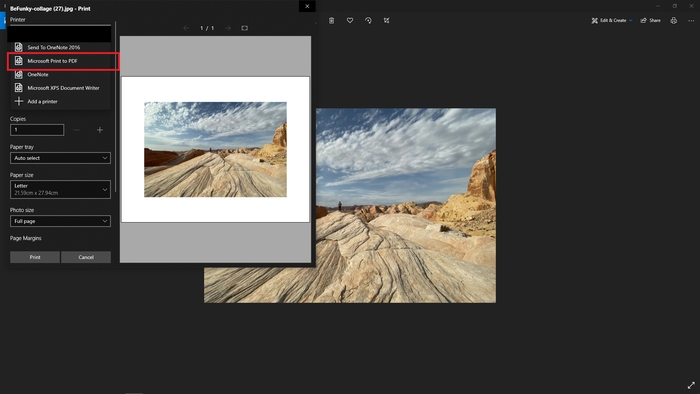The width and height of the screenshot is (700, 394).
Task: Click the Copies number input field
Action: 37,130
